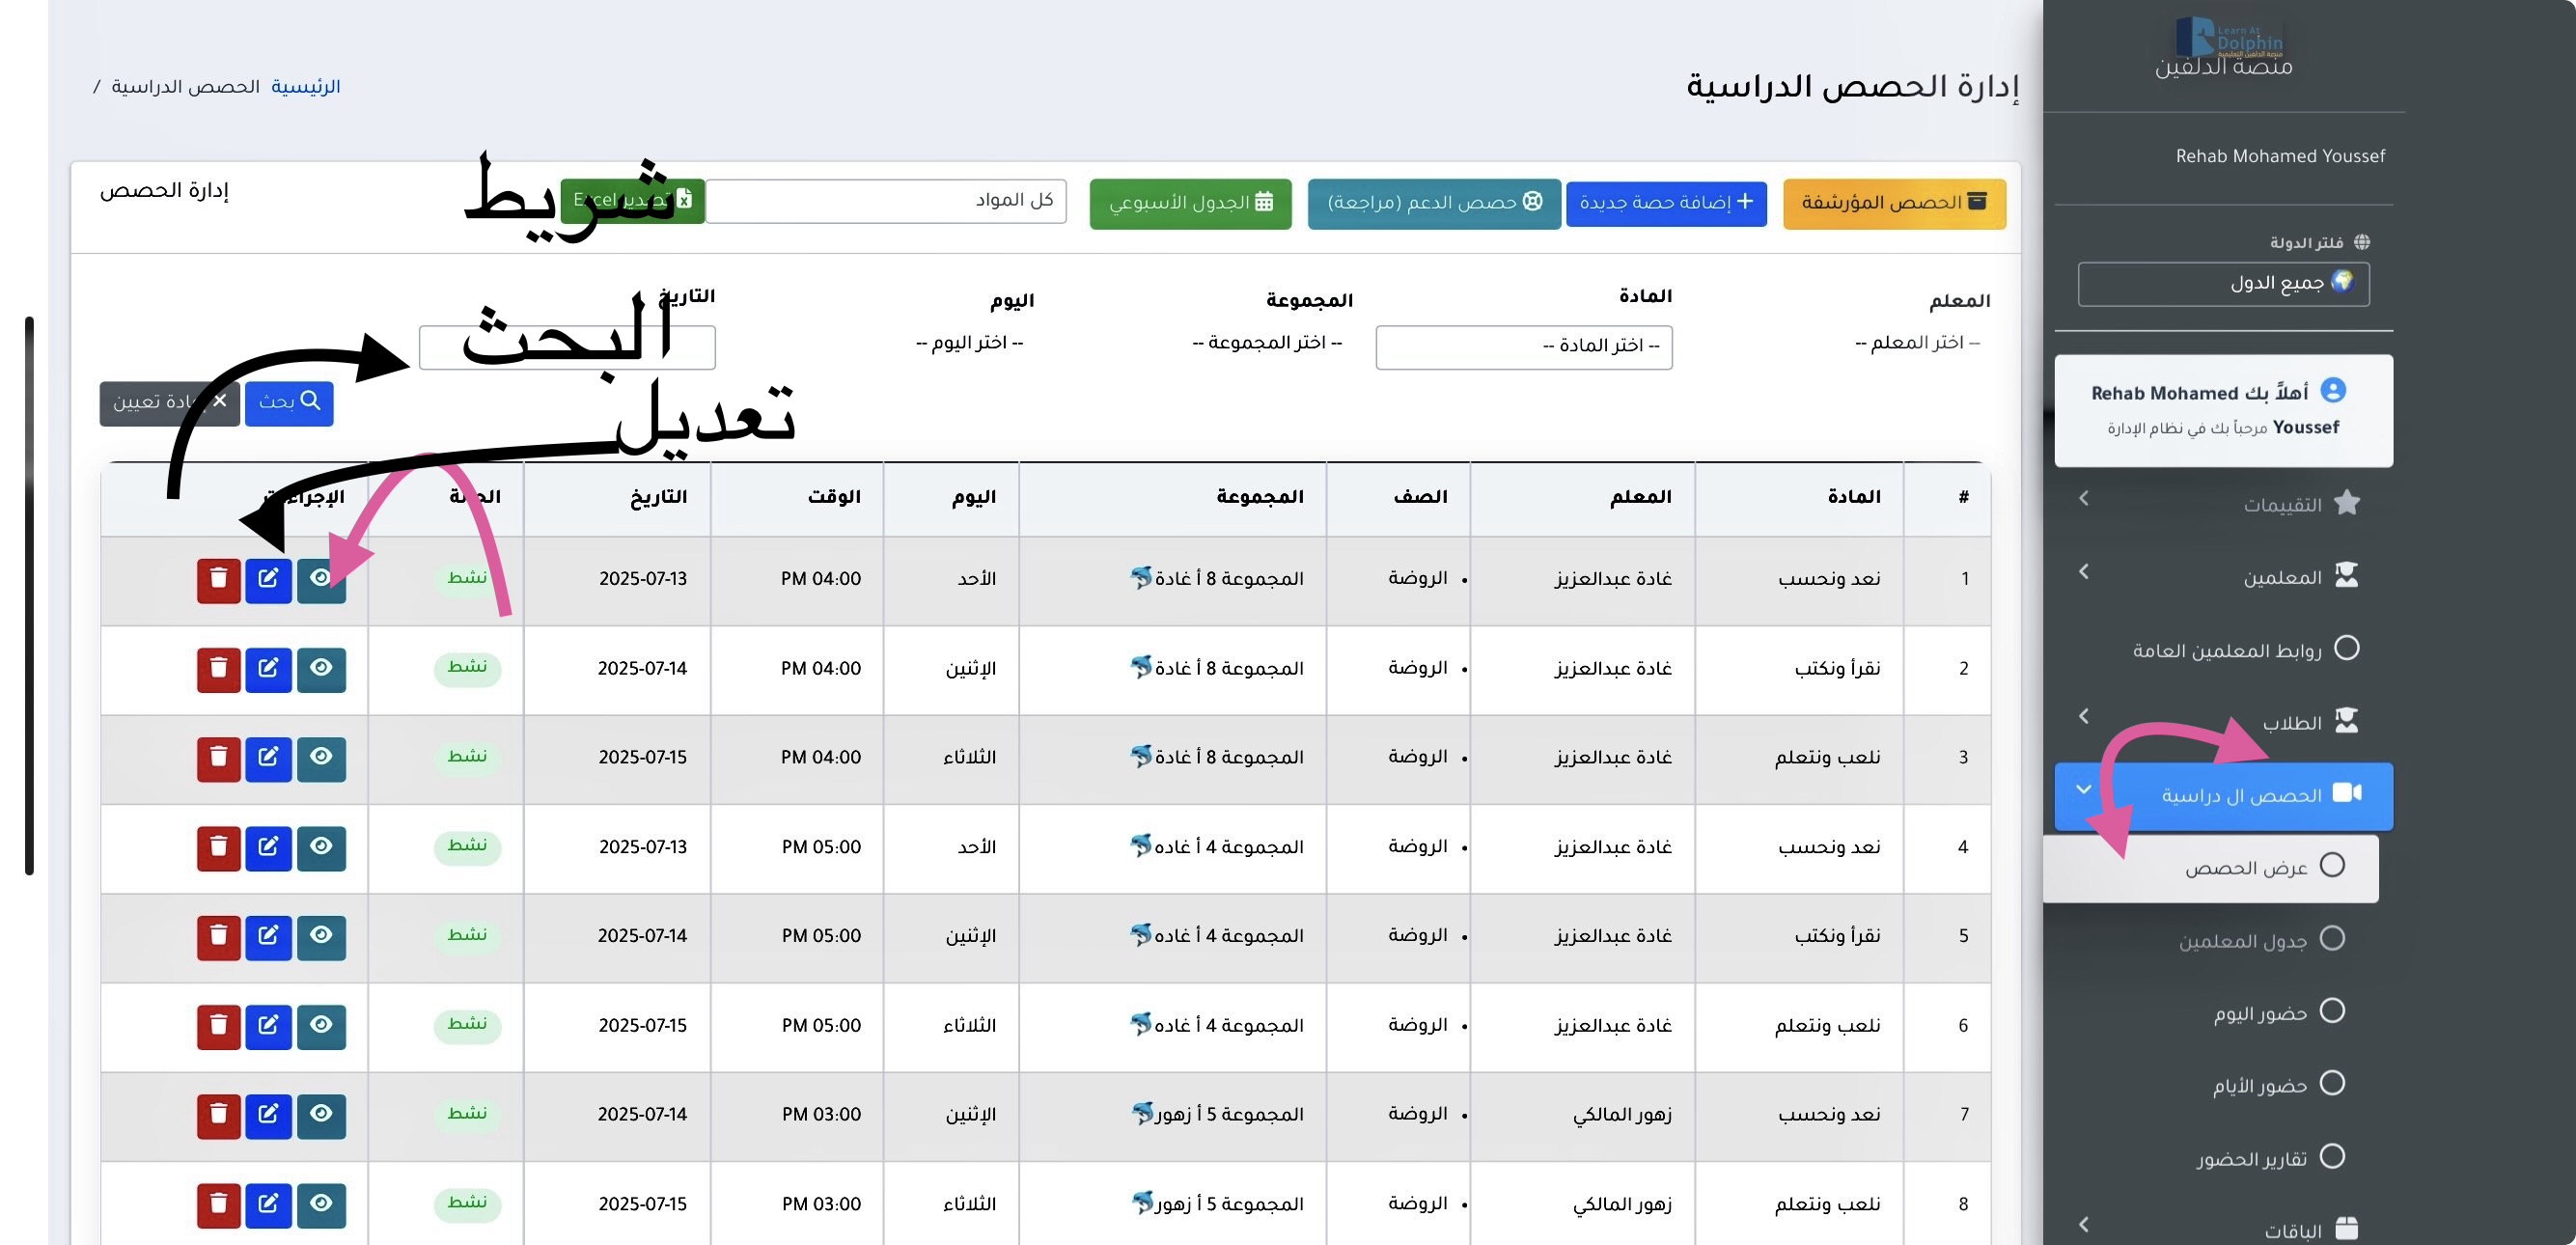The image size is (2576, 1245).
Task: Open تقارير الحضور menu item
Action: 2252,1158
